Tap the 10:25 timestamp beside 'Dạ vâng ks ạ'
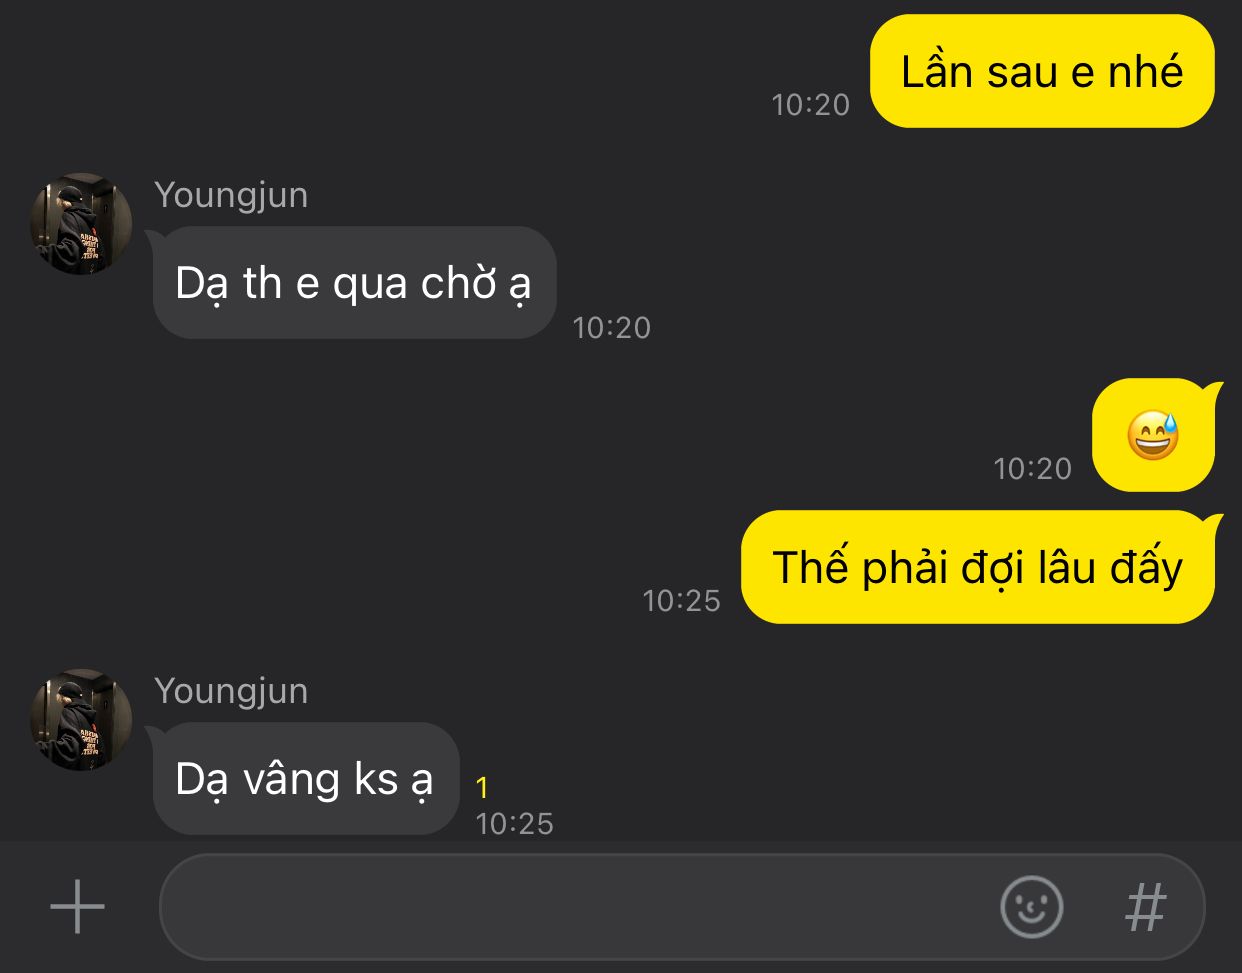Screen dimensions: 1242x973 coord(514,824)
